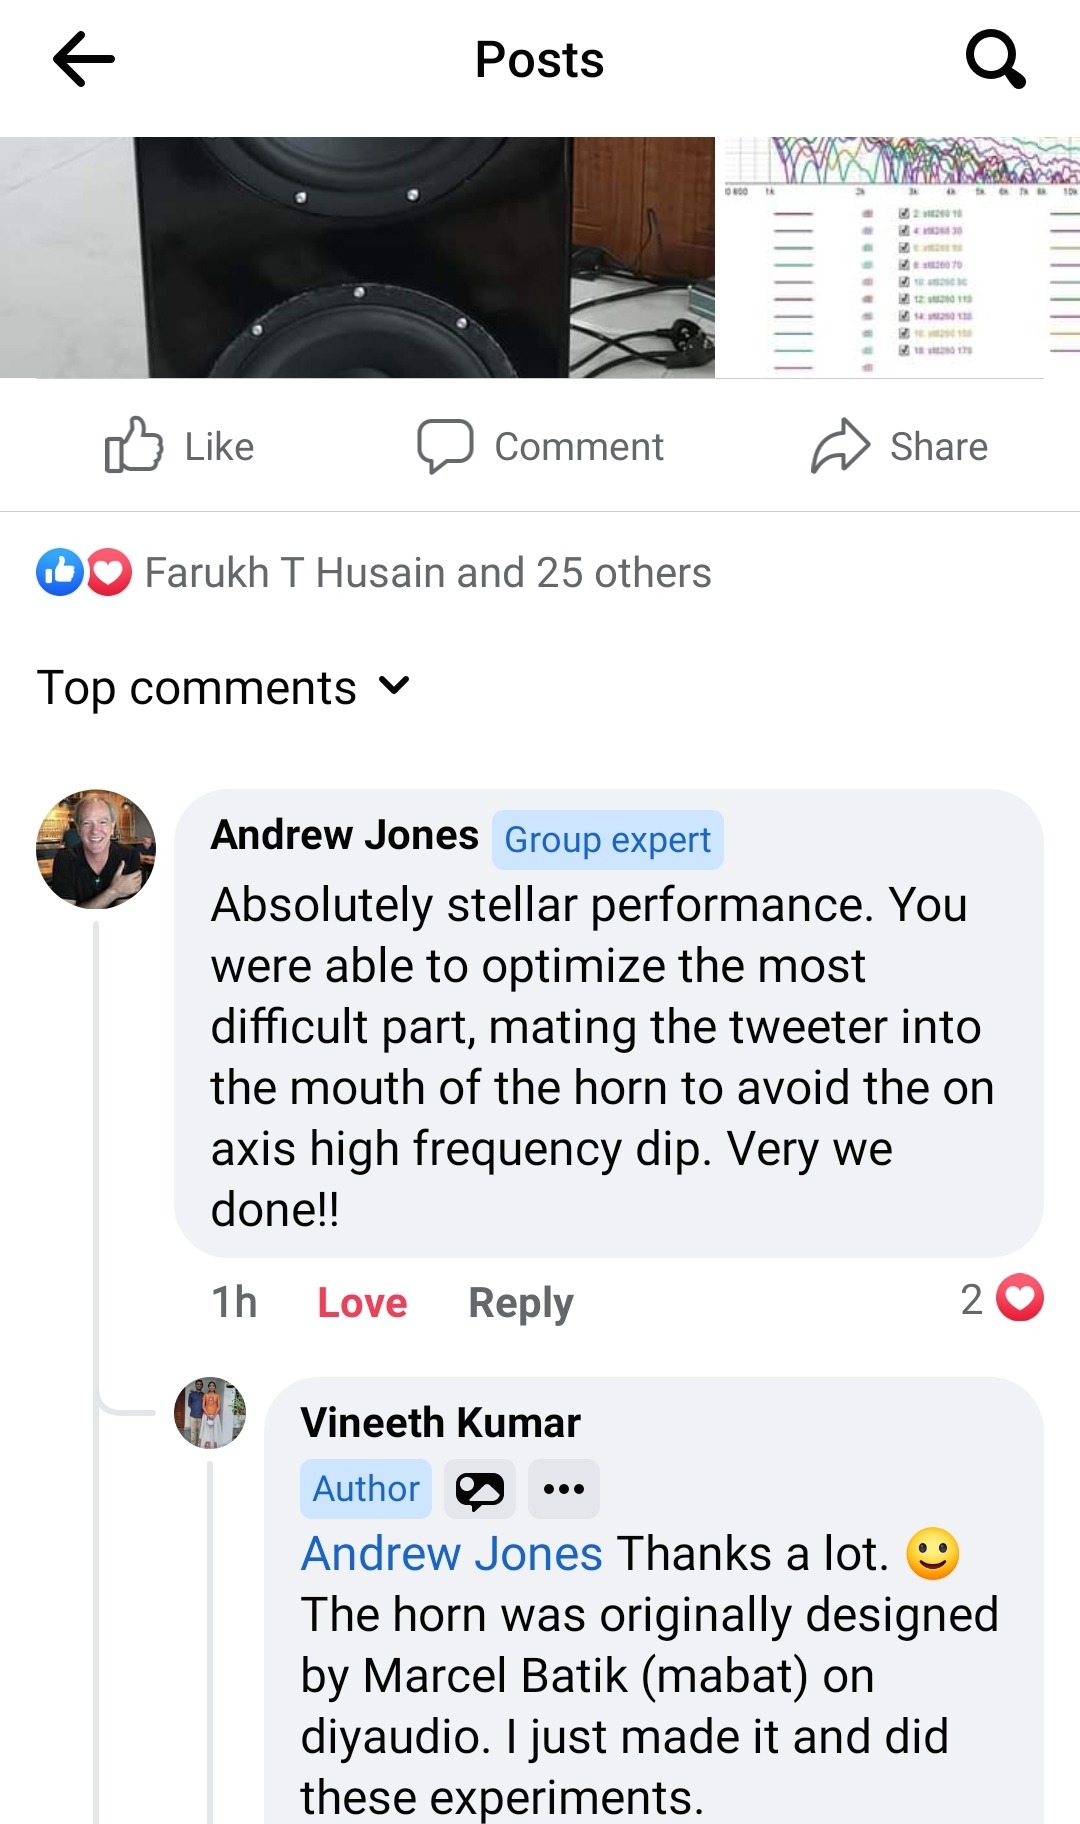Tap the Group expert badge
The width and height of the screenshot is (1080, 1824).
pyautogui.click(x=608, y=840)
